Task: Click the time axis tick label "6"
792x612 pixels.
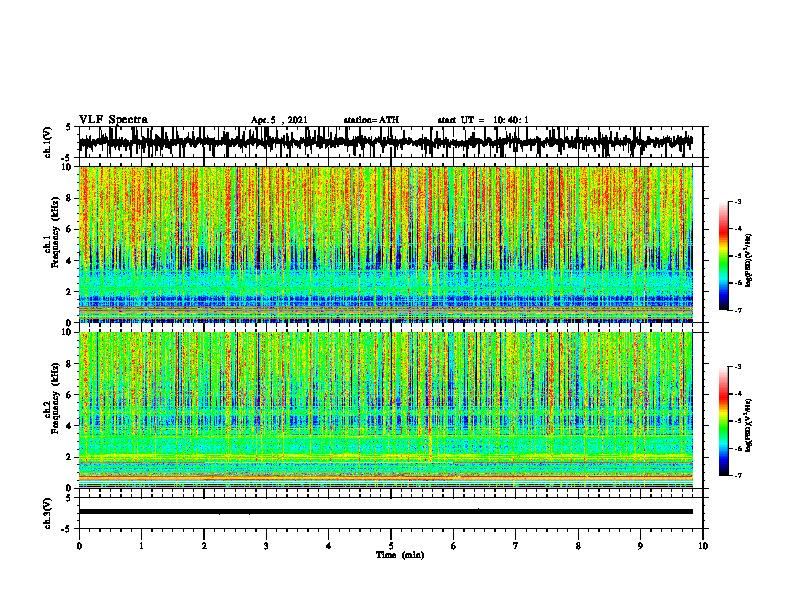Action: click(454, 546)
